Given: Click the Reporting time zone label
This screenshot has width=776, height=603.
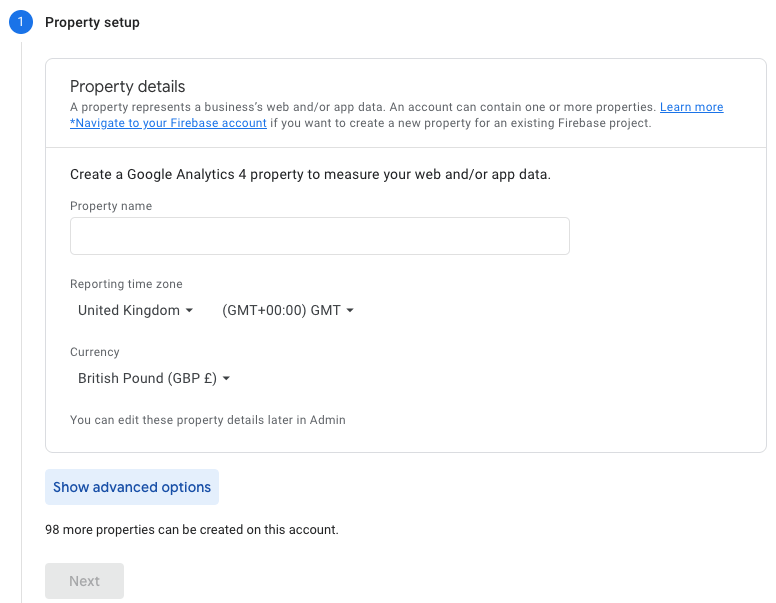Looking at the screenshot, I should (x=126, y=284).
